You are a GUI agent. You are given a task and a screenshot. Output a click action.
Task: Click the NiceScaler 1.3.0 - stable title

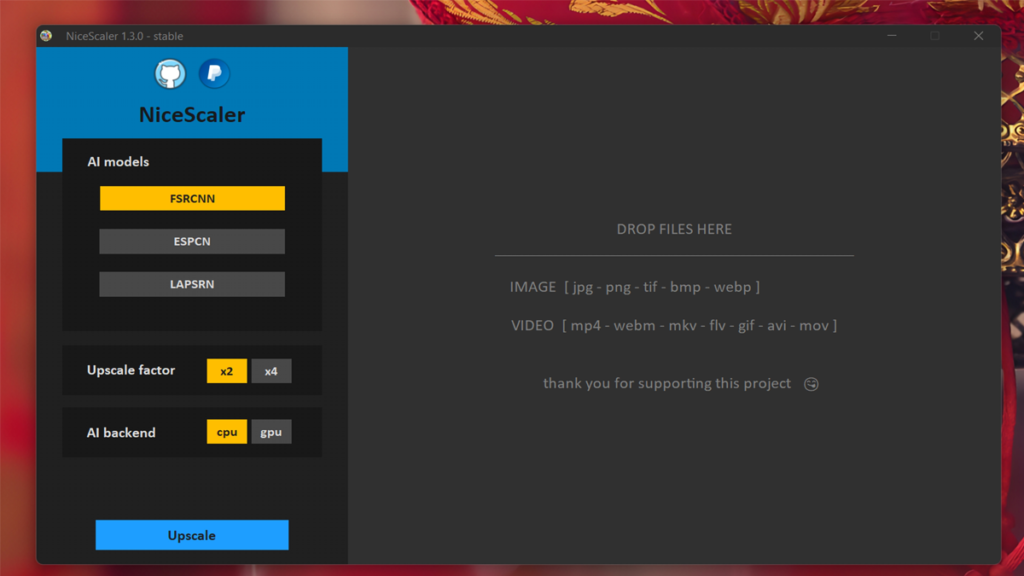124,36
